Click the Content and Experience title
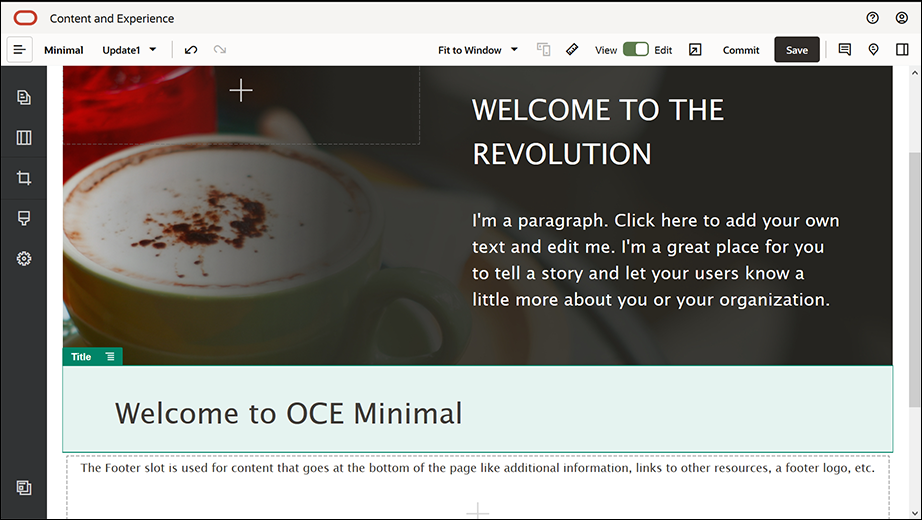922x520 pixels. tap(112, 18)
